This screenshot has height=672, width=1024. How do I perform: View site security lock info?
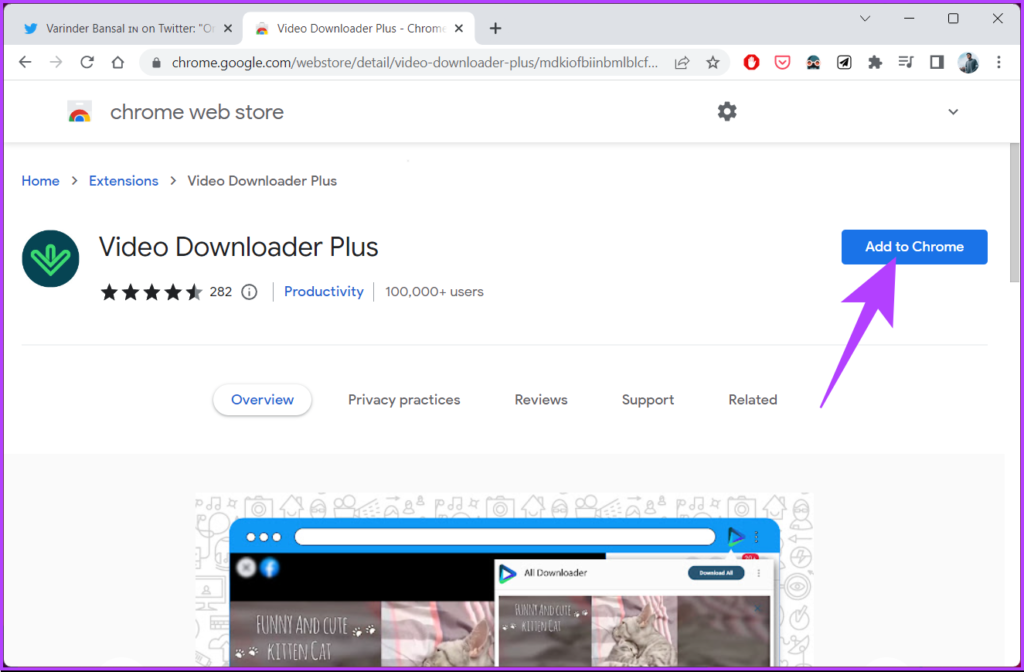pos(155,63)
